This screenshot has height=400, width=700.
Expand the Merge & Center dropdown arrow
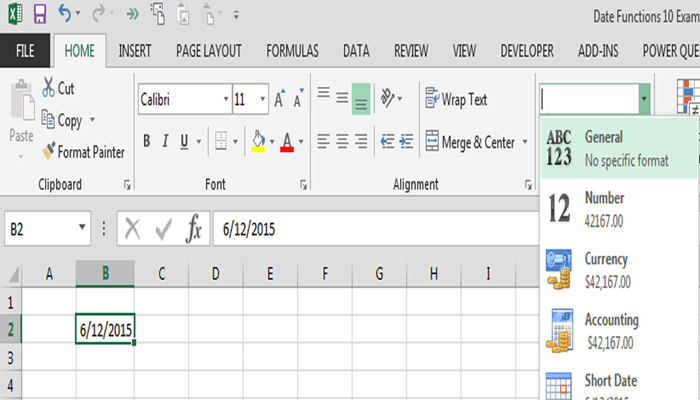click(x=525, y=142)
